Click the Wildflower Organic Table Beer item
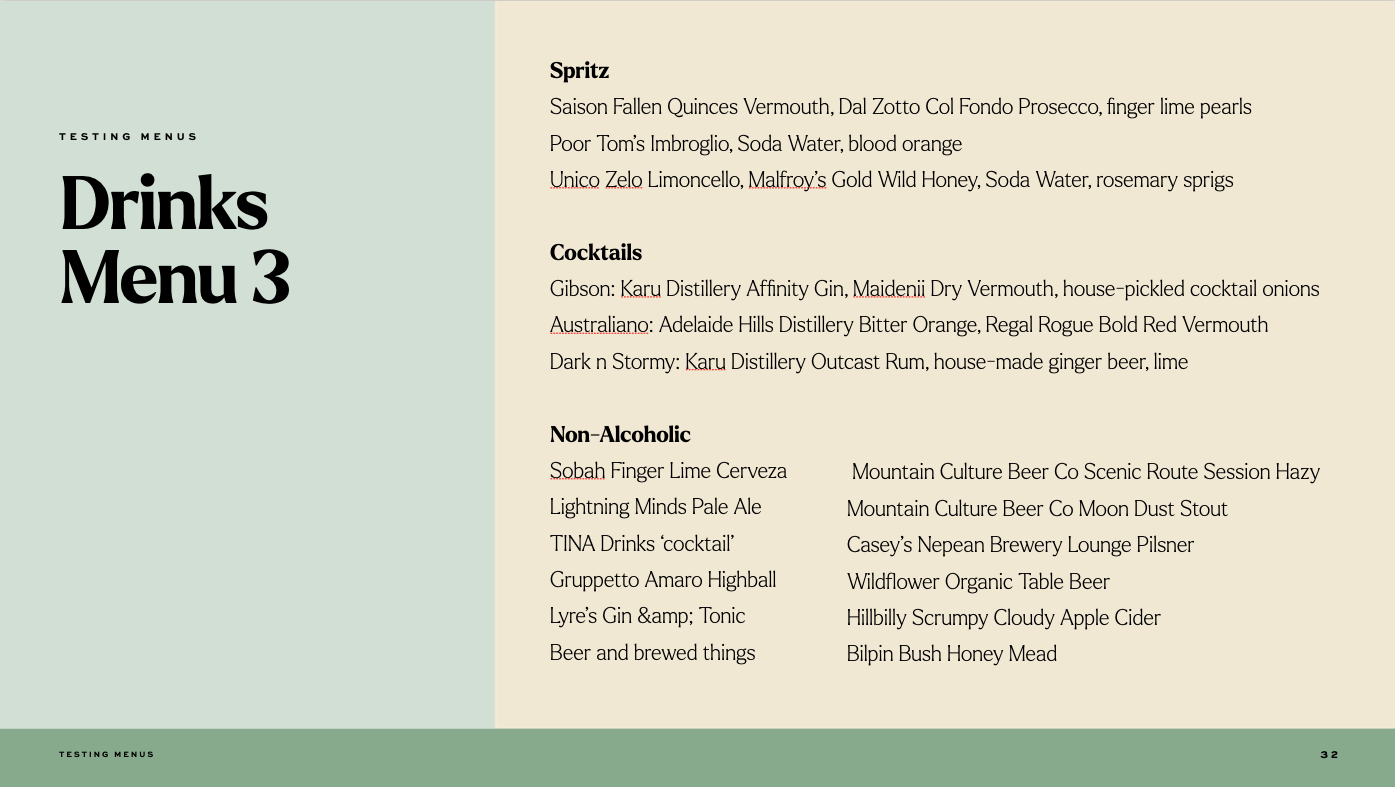Viewport: 1395px width, 787px height. [978, 582]
